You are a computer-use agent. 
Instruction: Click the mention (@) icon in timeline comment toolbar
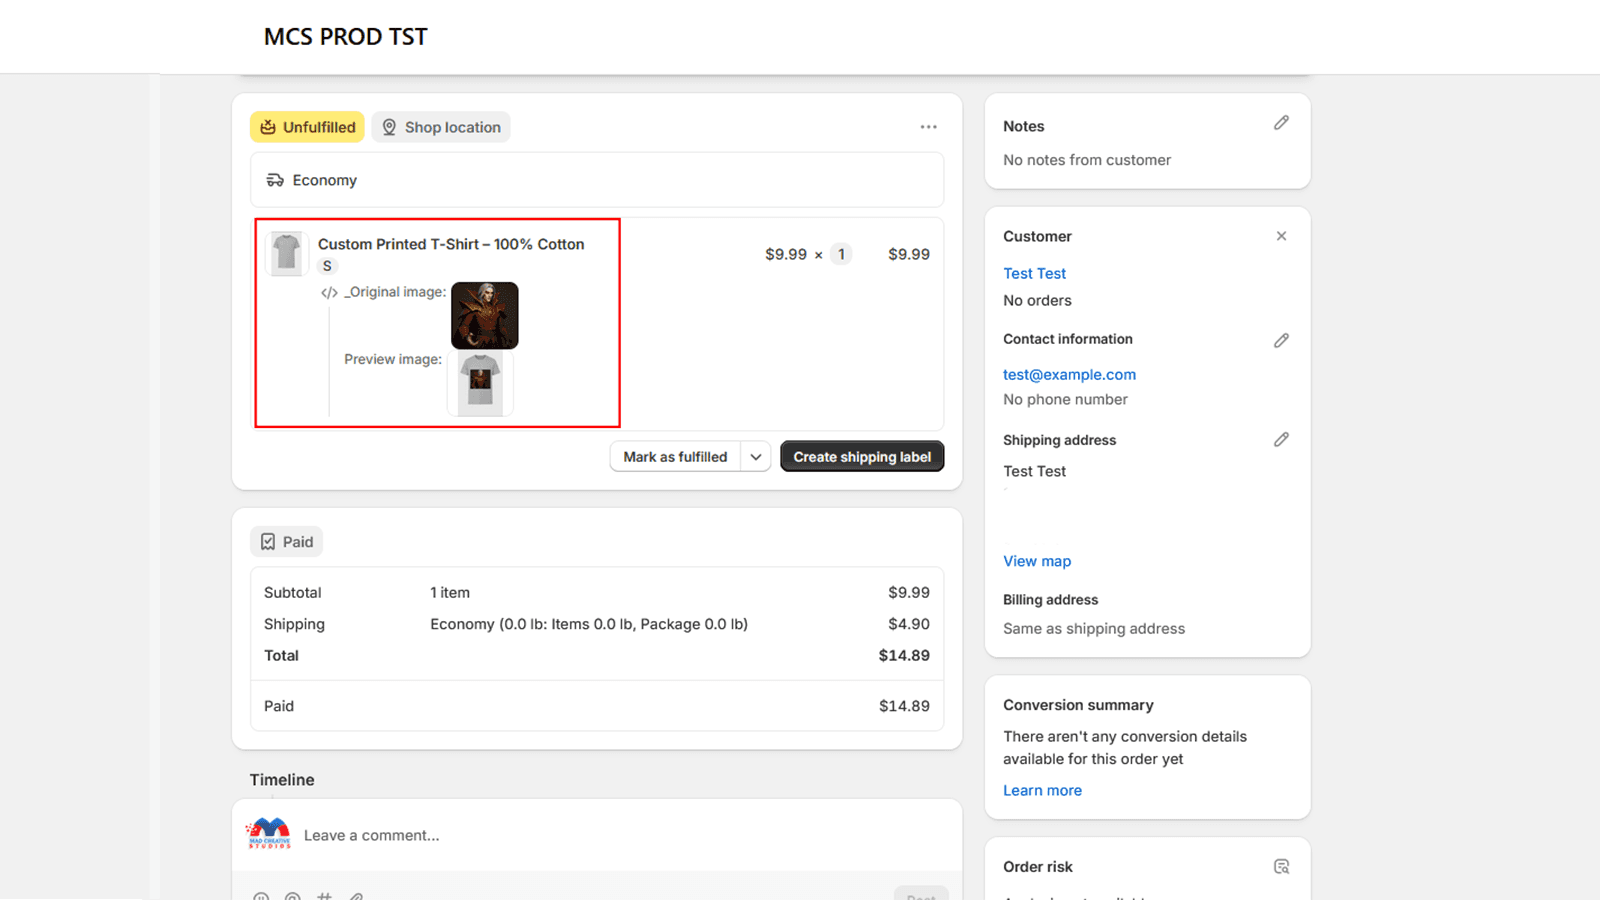[292, 896]
